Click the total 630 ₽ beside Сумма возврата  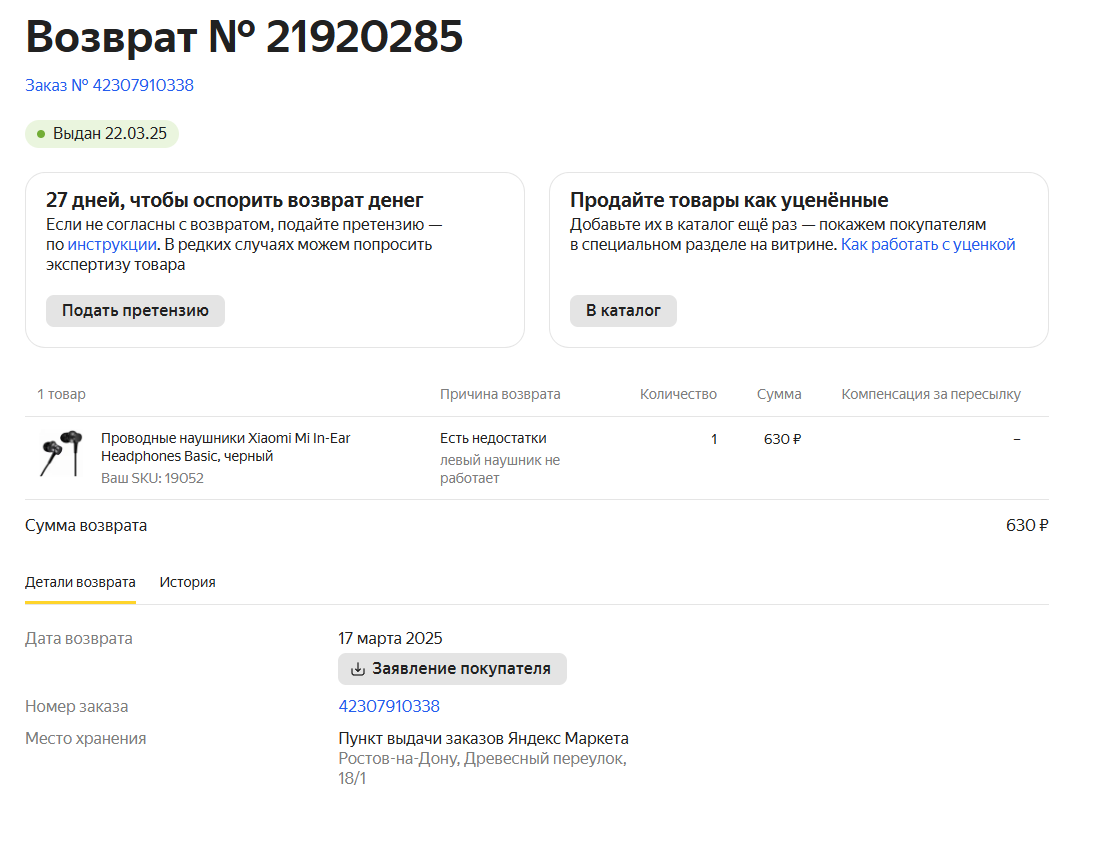[x=1027, y=526]
